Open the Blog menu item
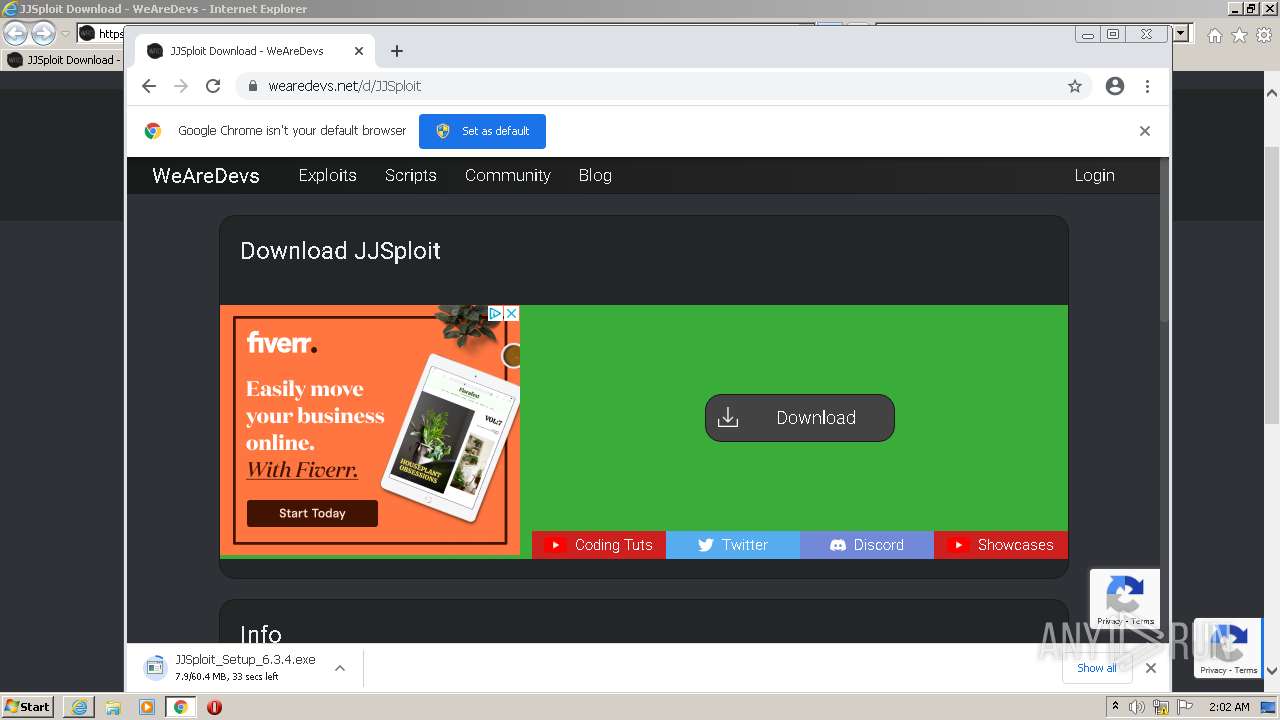This screenshot has width=1280, height=720. [595, 175]
